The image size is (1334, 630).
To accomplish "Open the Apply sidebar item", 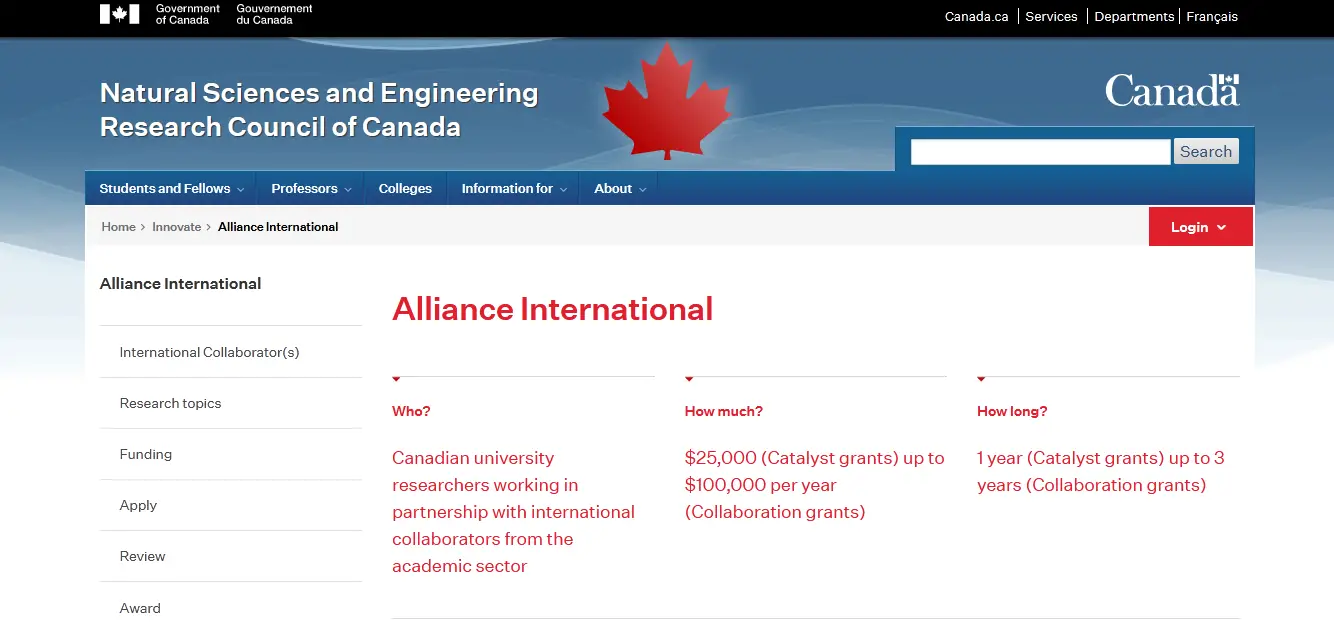I will 138,505.
